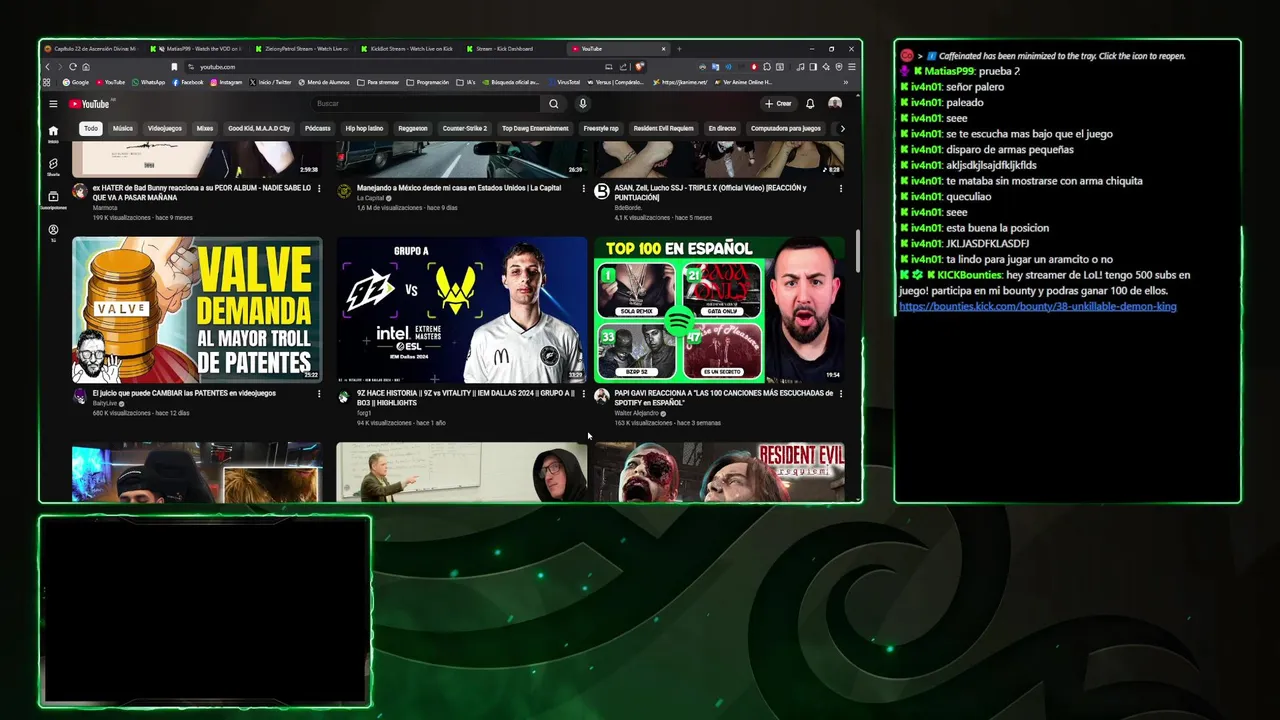Open options for Manejando a México video
Screen dimensions: 1280x720
583,188
